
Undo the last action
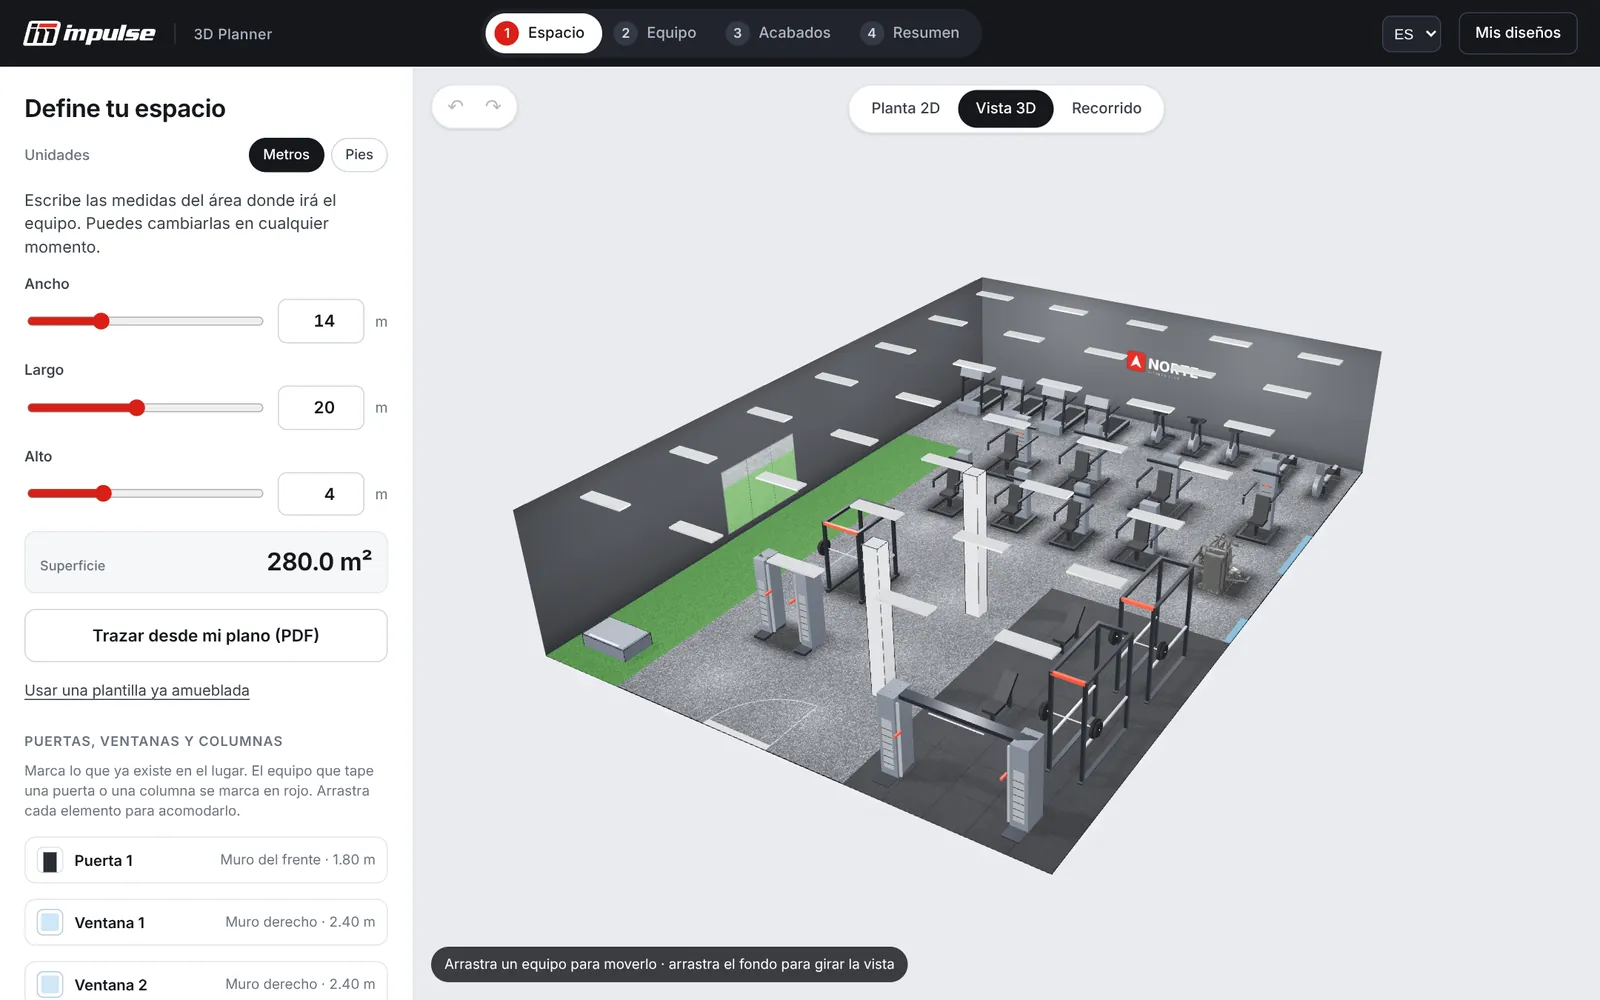456,106
